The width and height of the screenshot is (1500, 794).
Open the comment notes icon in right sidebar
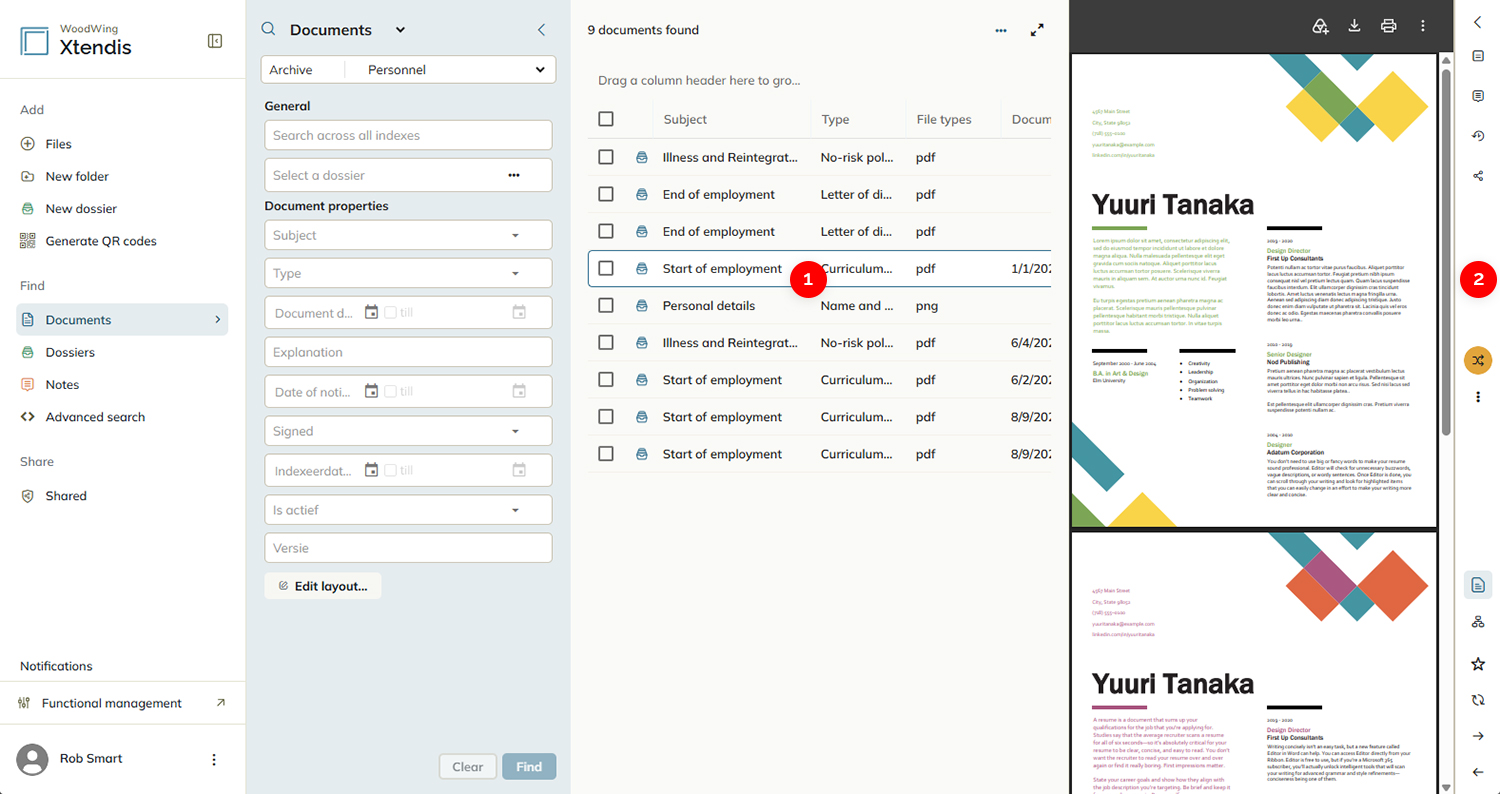point(1478,96)
